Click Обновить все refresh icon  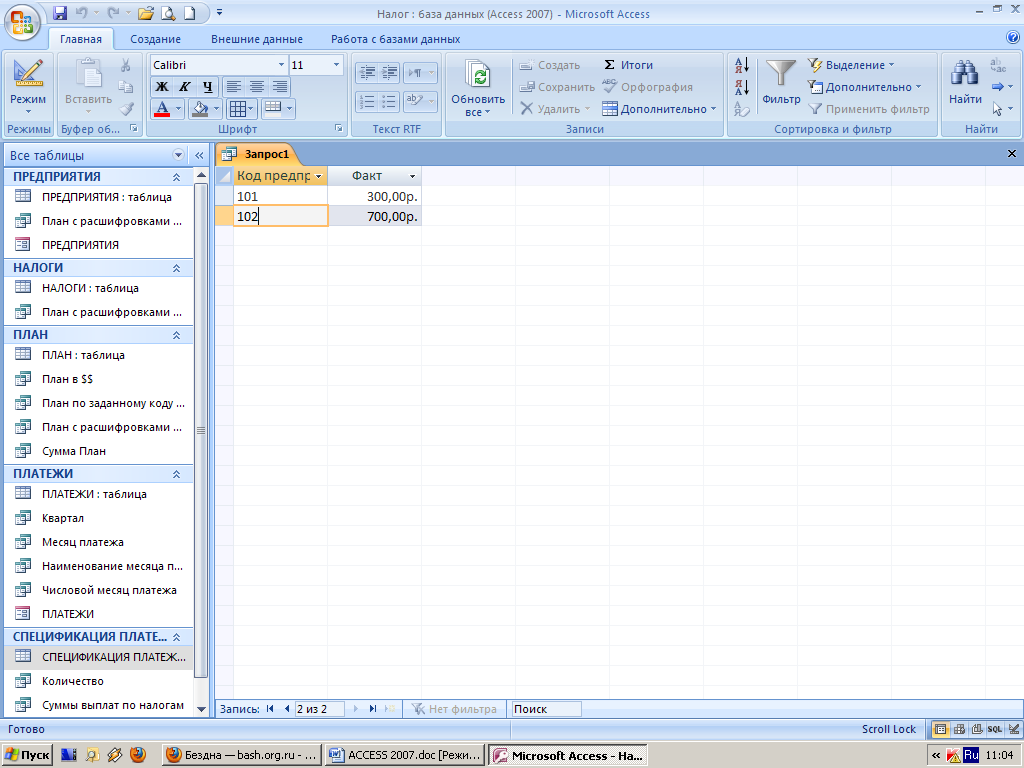pyautogui.click(x=479, y=75)
